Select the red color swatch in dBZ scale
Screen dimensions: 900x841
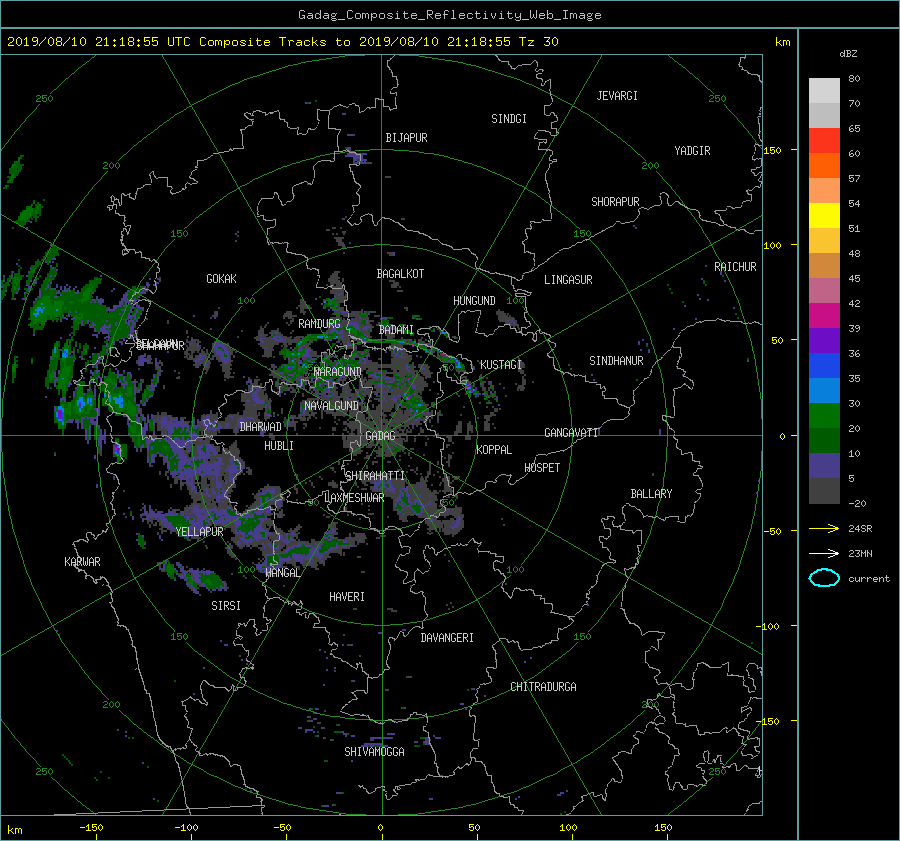[824, 140]
